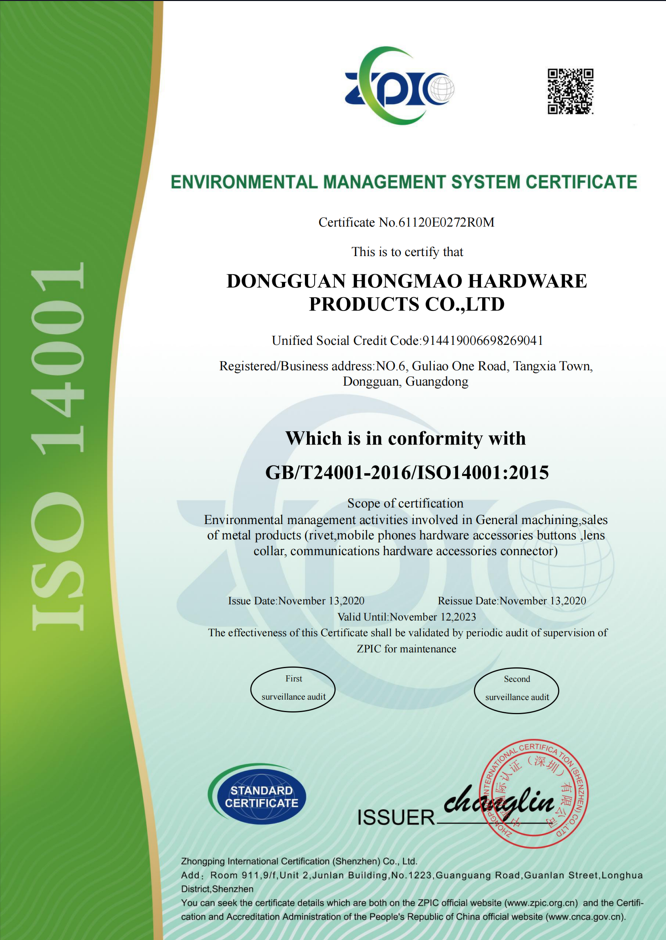Click the changlin issuer signature

click(499, 803)
